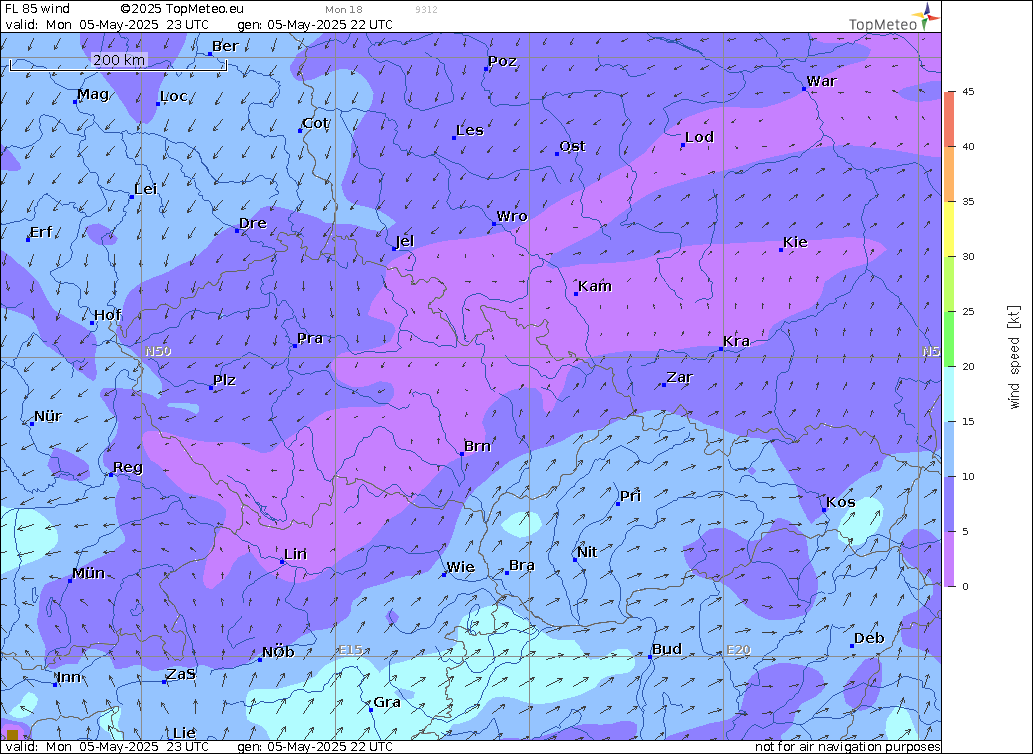Click the Mün city label
The height and width of the screenshot is (754, 1033).
88,573
